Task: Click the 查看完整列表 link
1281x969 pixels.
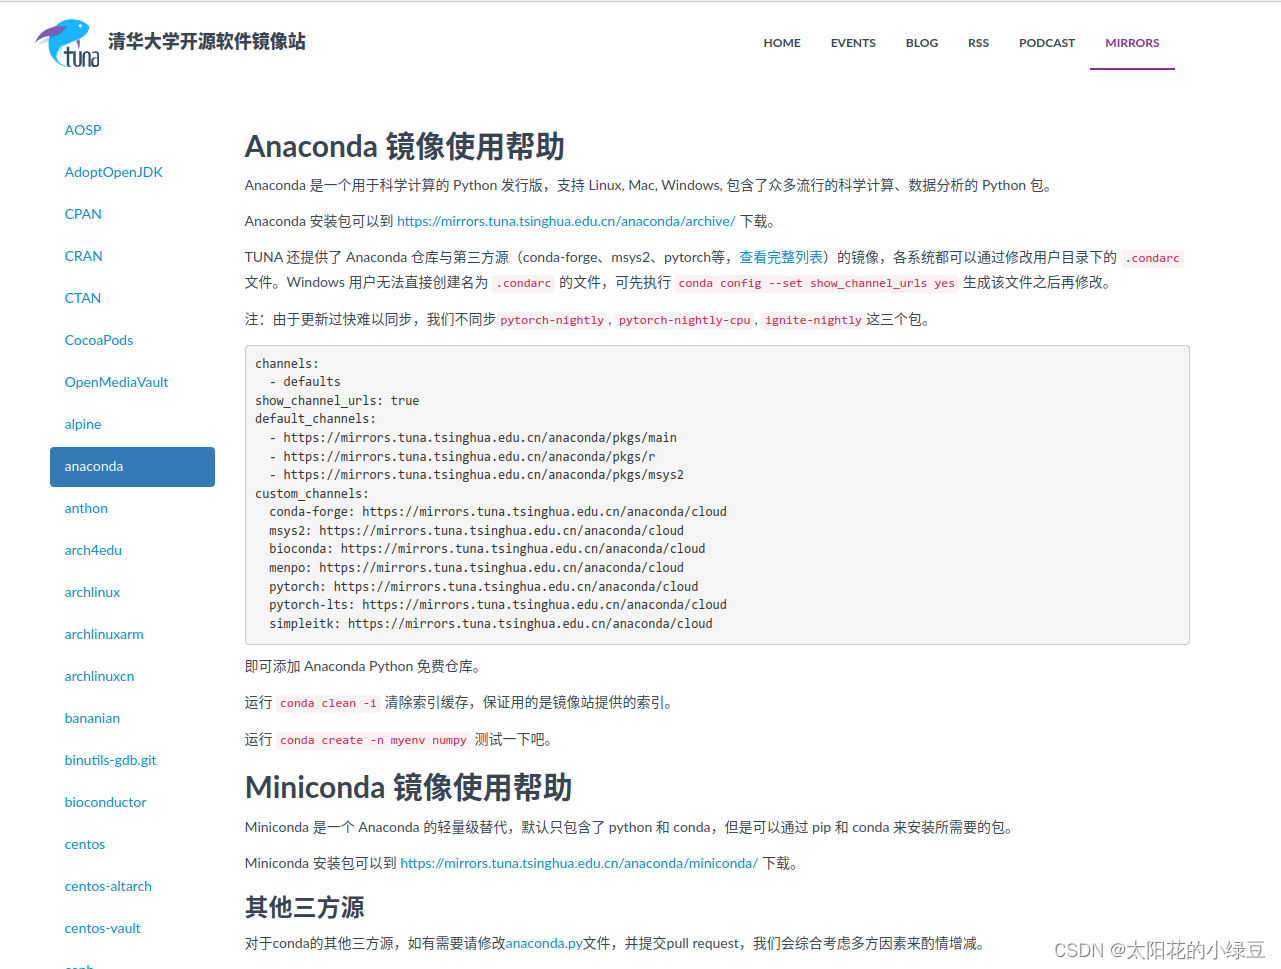Action: coord(781,257)
